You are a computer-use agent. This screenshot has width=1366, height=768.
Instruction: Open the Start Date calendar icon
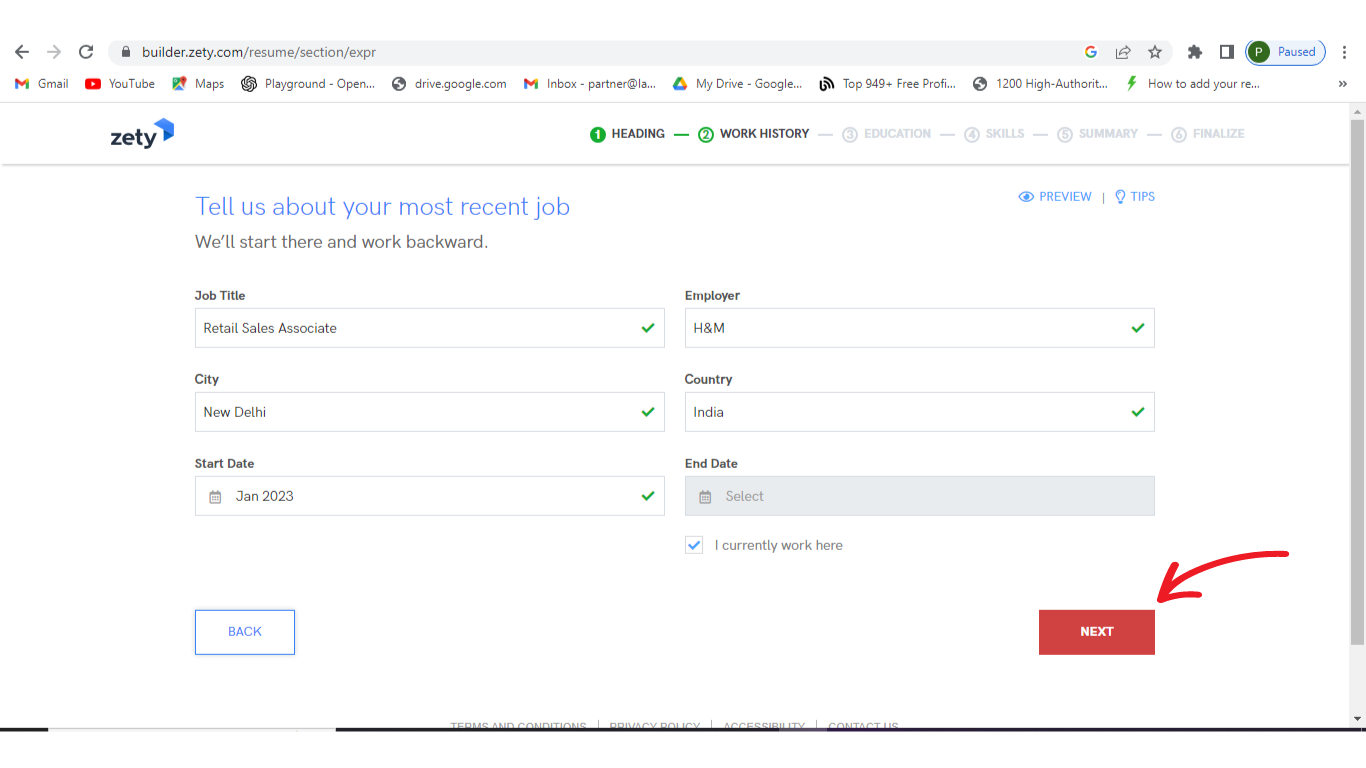pos(215,497)
